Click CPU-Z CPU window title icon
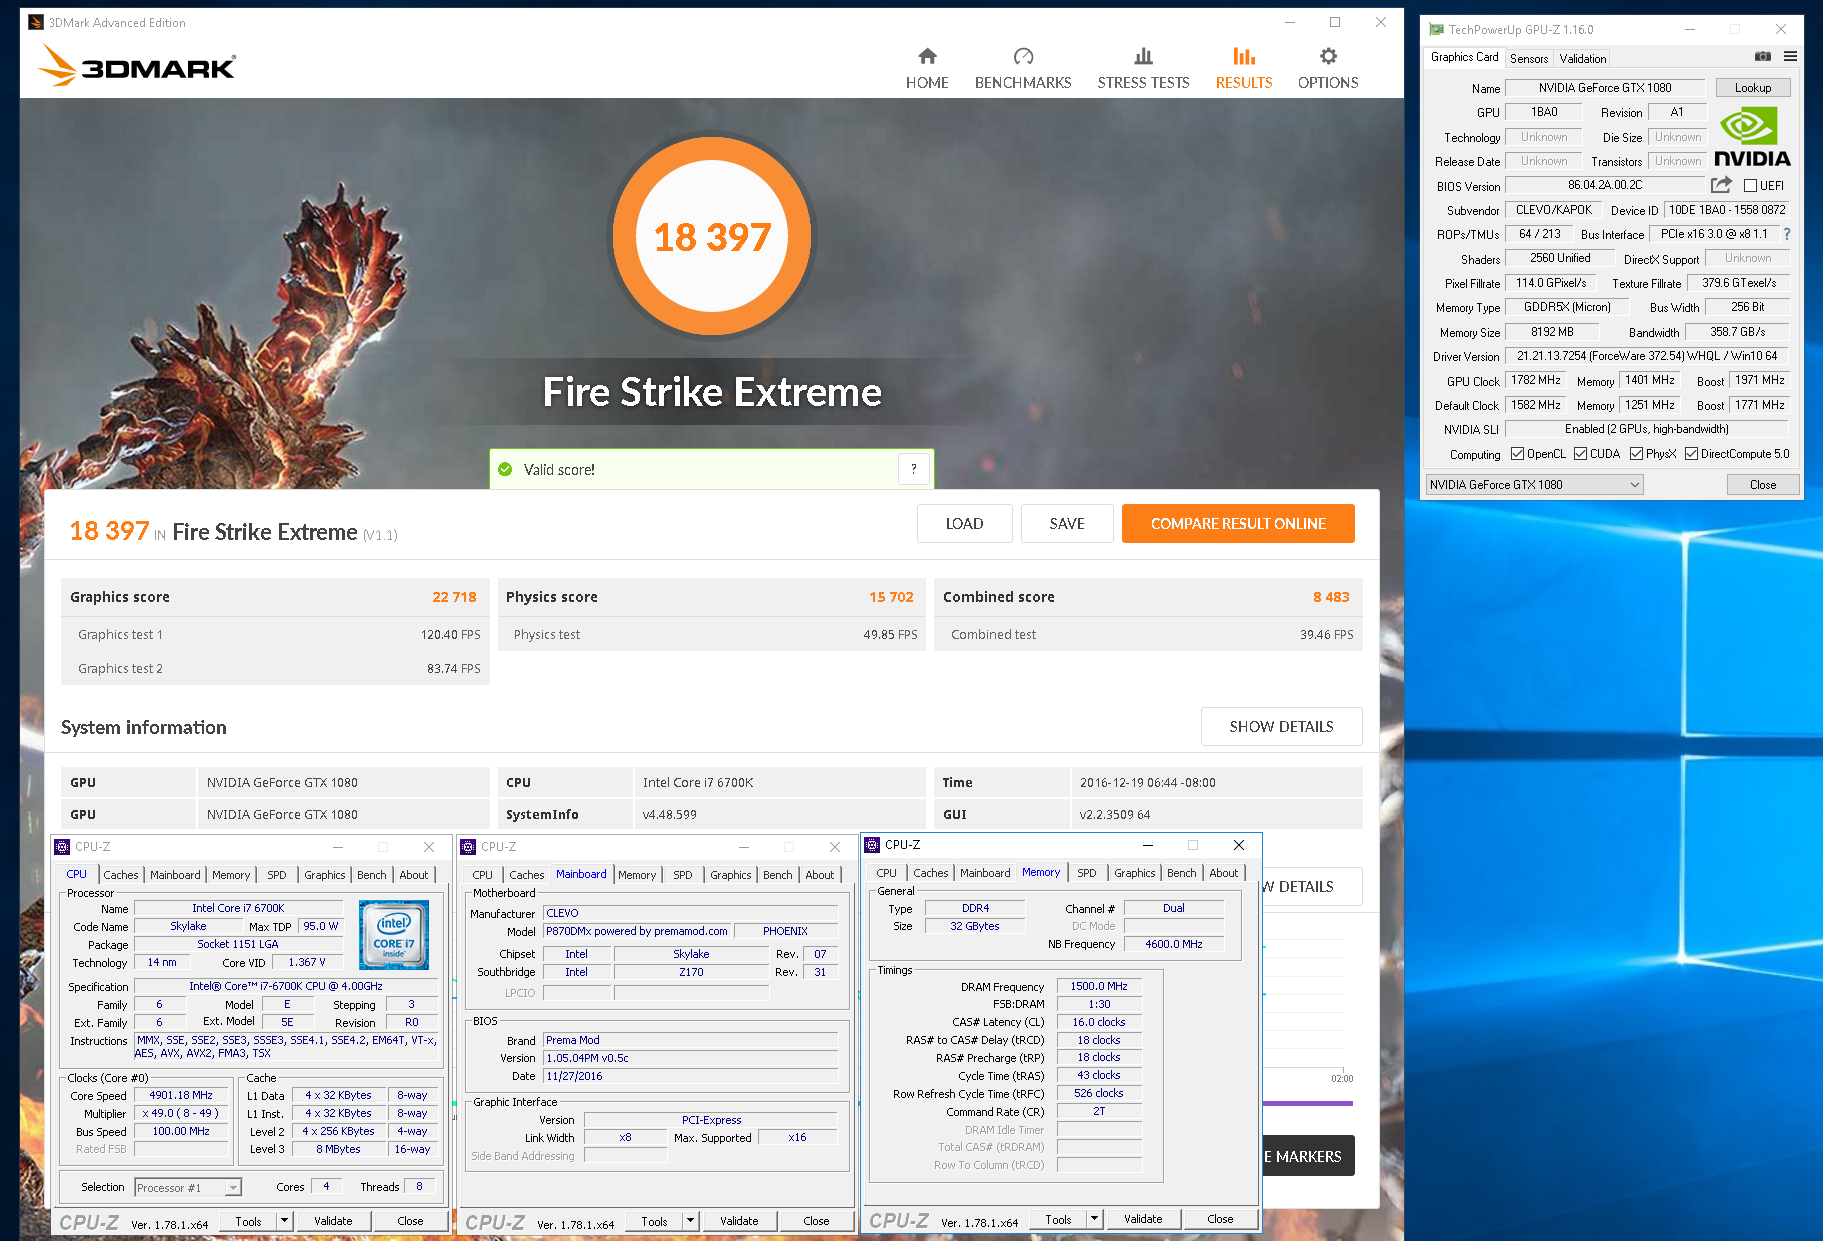This screenshot has width=1823, height=1241. tap(62, 847)
